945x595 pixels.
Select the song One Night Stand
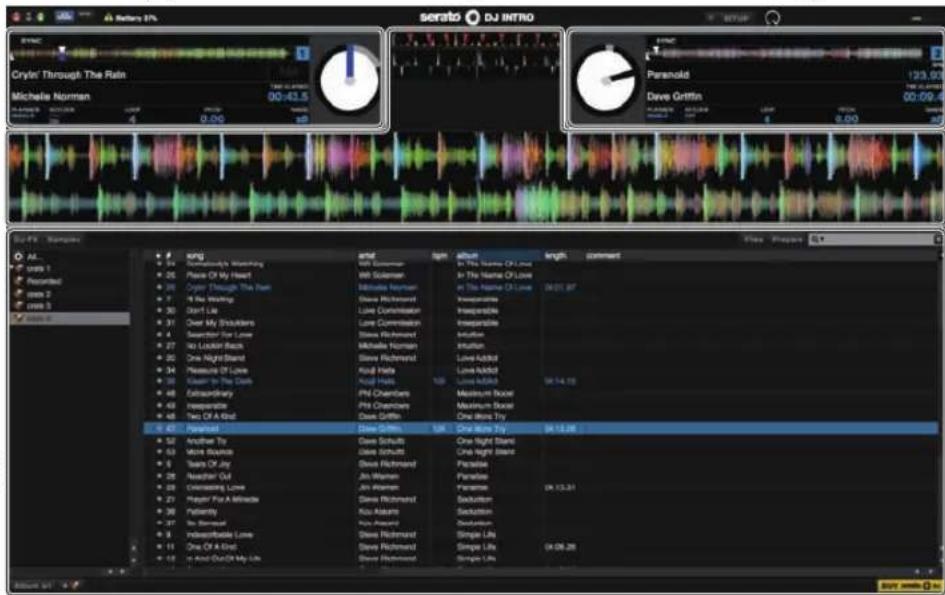[x=216, y=358]
